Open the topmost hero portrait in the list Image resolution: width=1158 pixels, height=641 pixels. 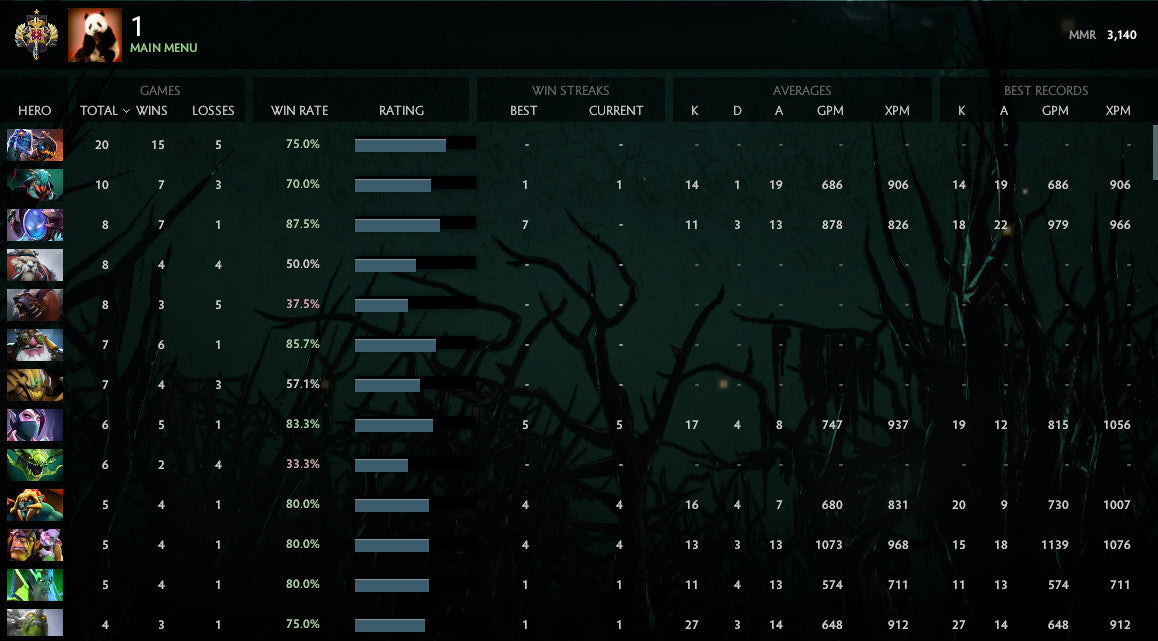coord(34,145)
